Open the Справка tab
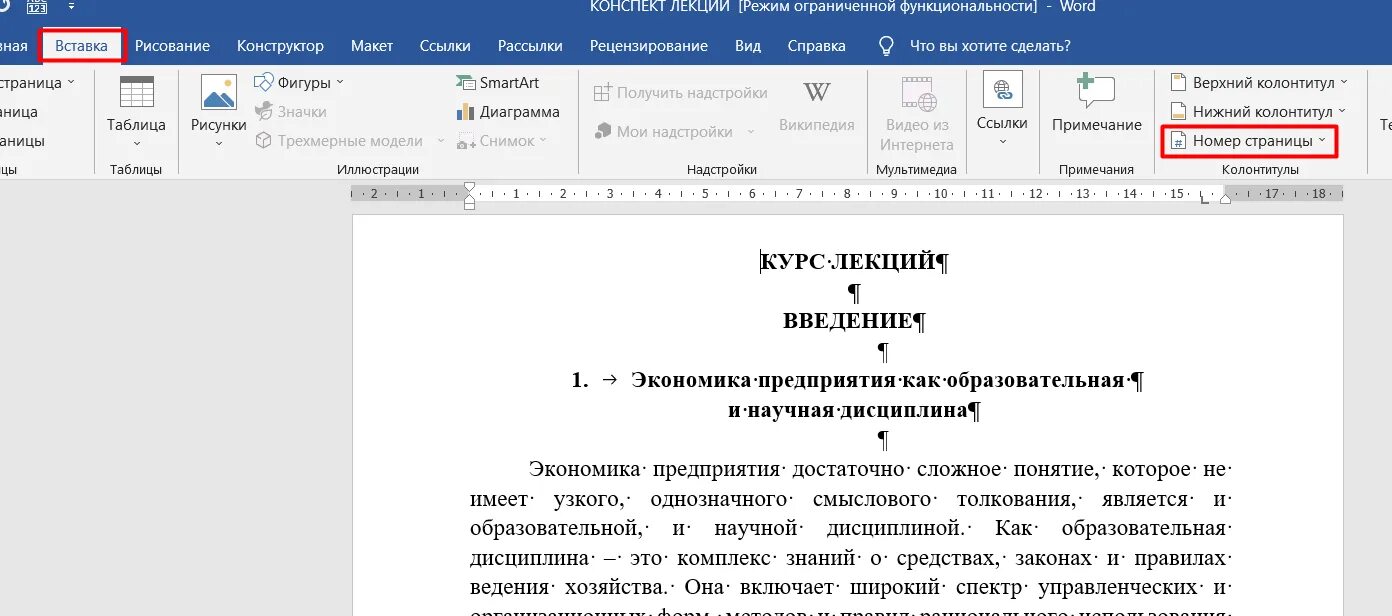Image resolution: width=1392 pixels, height=616 pixels. tap(816, 46)
